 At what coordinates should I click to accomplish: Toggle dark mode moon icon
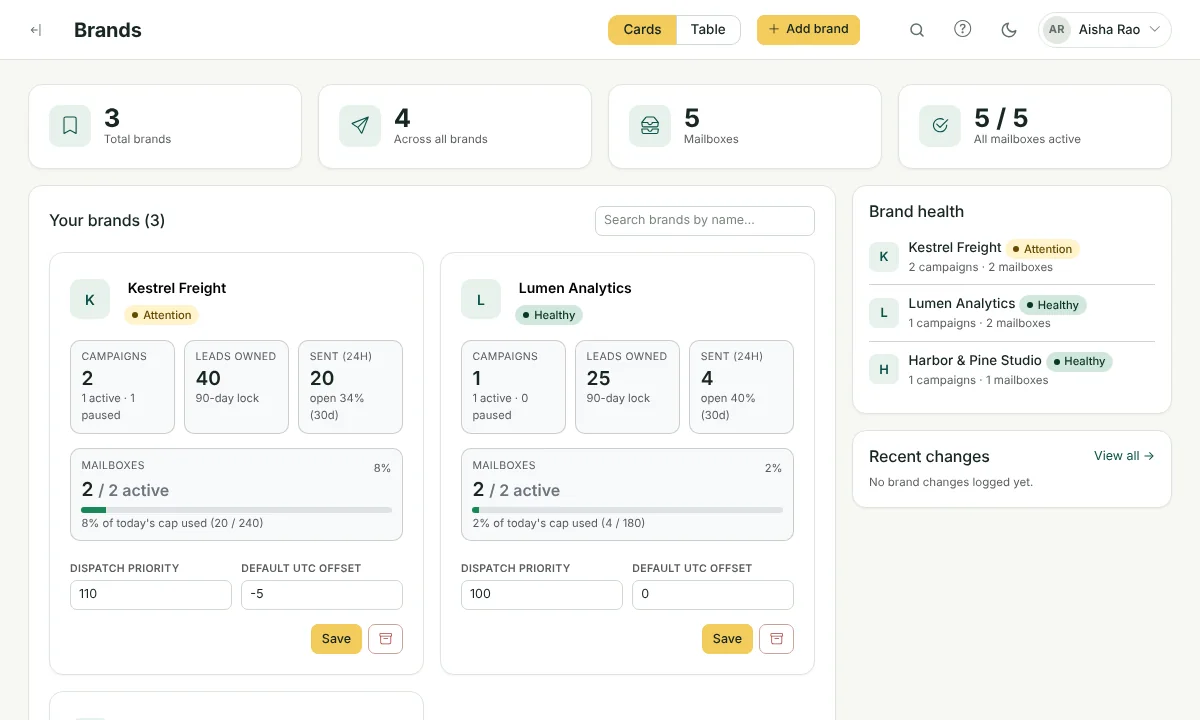(x=1009, y=30)
